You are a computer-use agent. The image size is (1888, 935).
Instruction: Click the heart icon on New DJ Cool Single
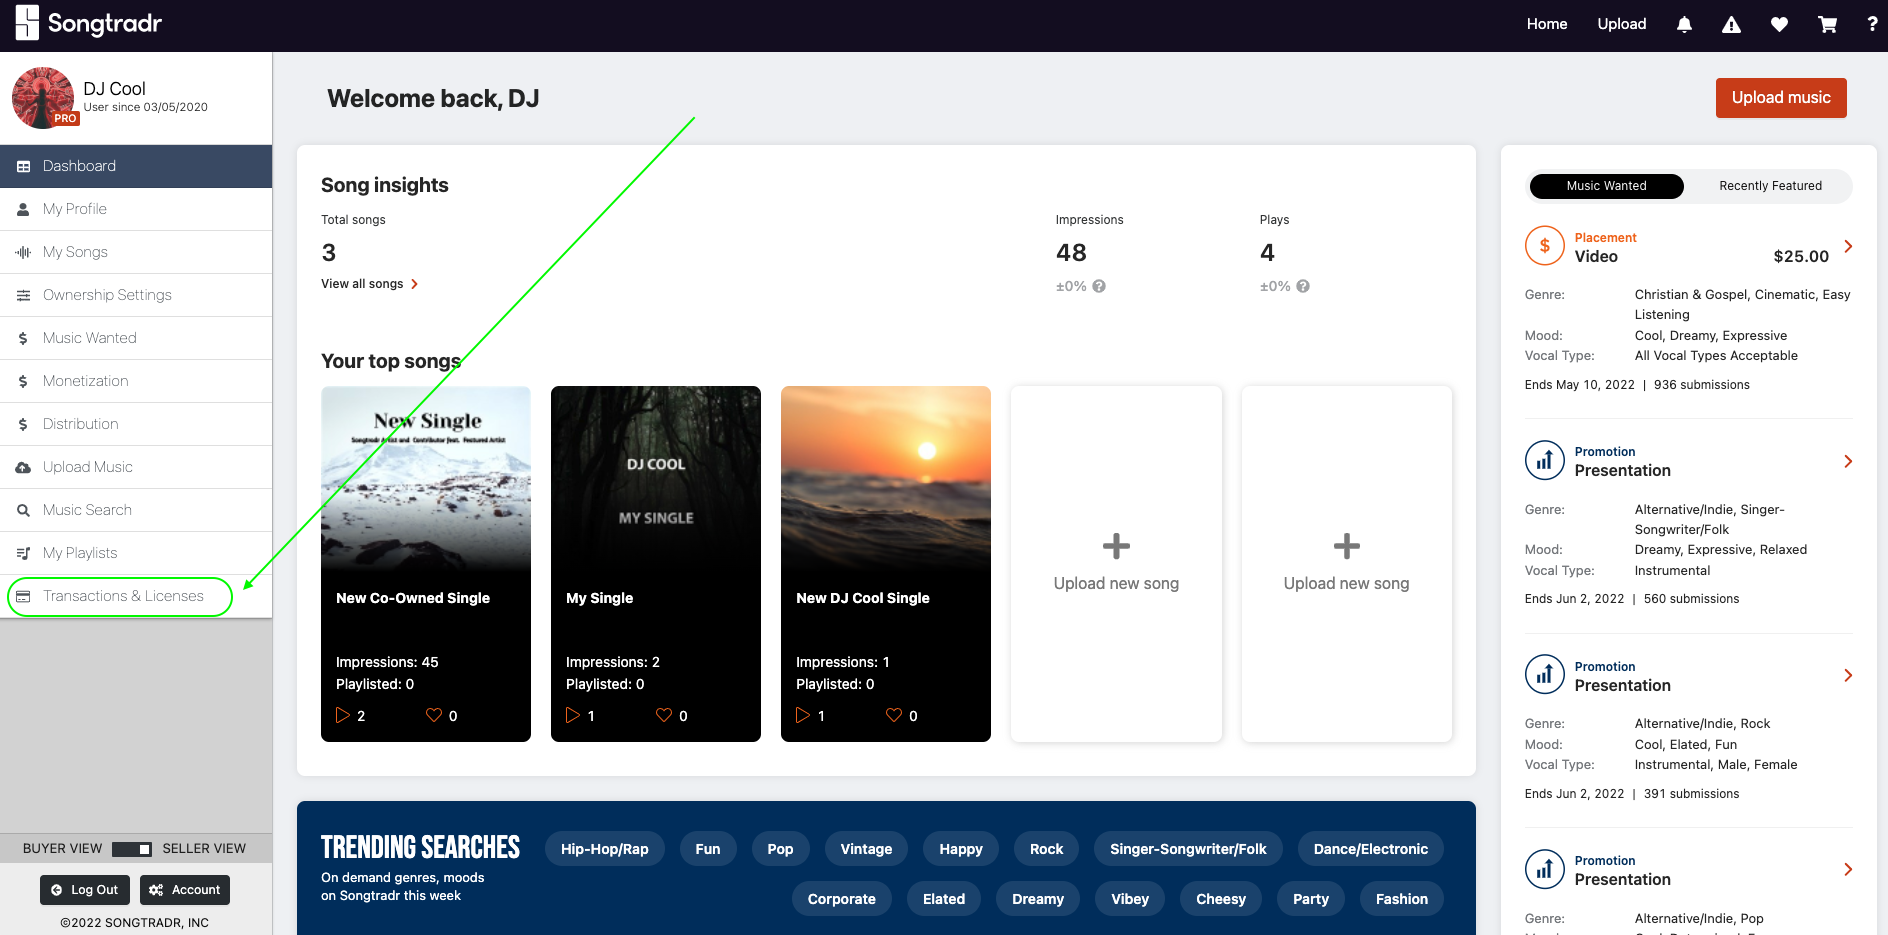[894, 715]
